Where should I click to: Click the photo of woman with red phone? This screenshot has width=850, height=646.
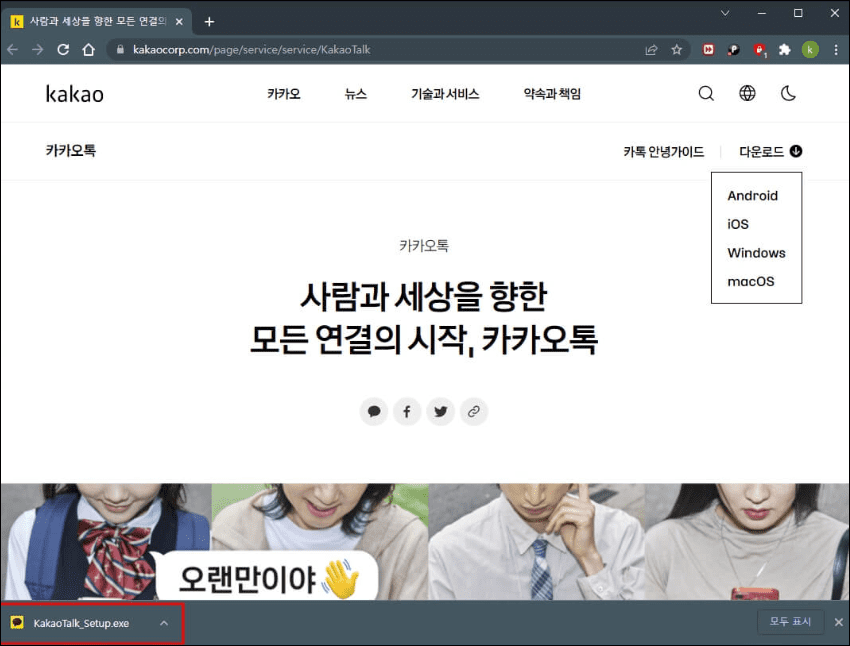point(747,542)
